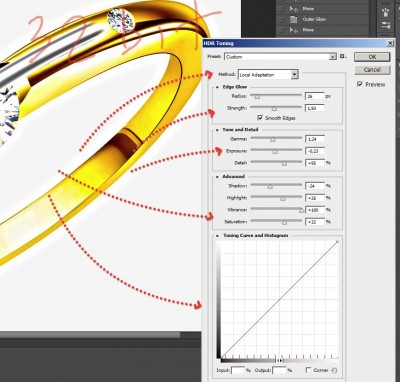
Task: Select the Outer Glow folder icon
Action: [293, 19]
